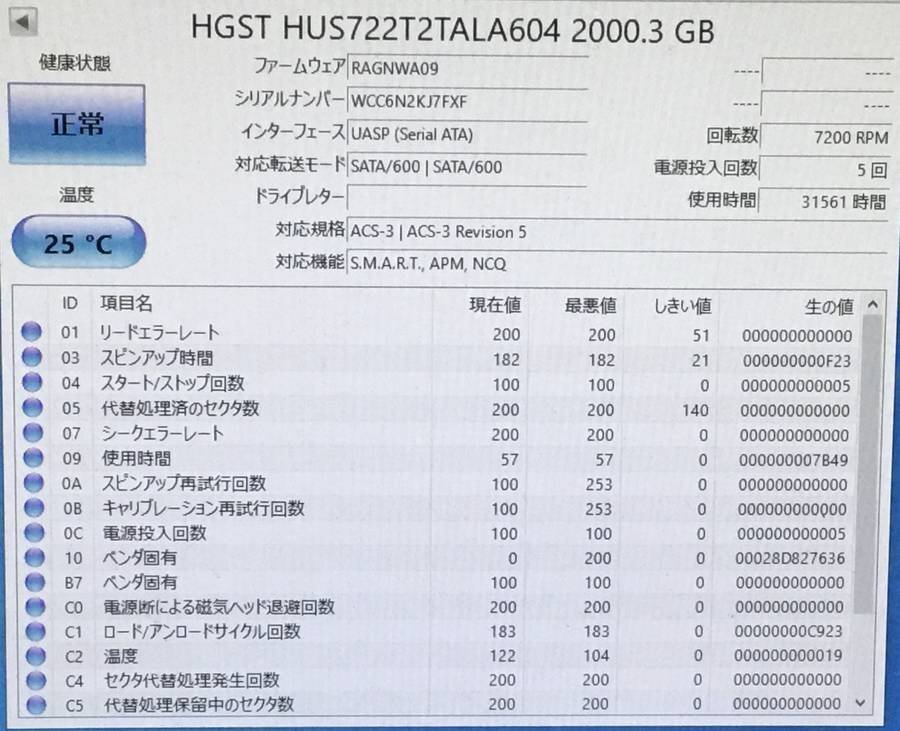Click the scroll up arrow of attribute list
Viewport: 900px width, 731px height.
[x=872, y=305]
